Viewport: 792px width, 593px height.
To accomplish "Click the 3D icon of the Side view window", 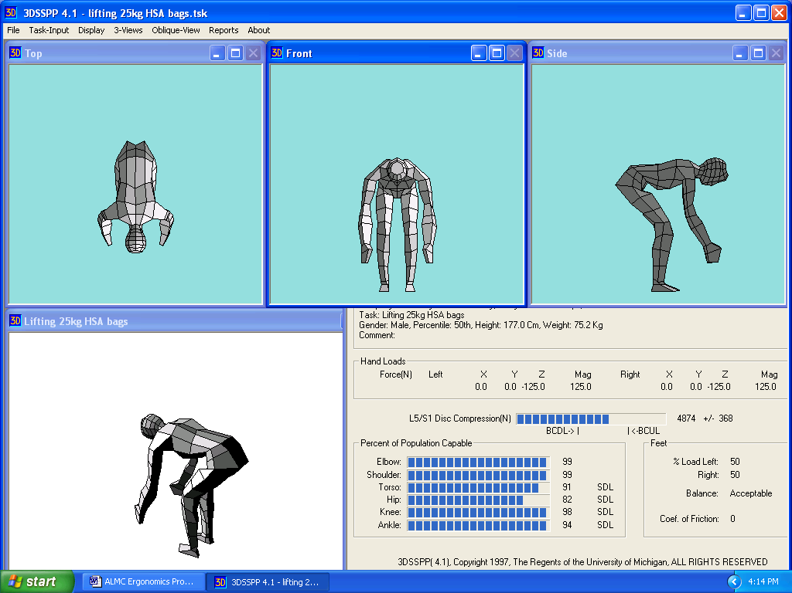I will 538,53.
